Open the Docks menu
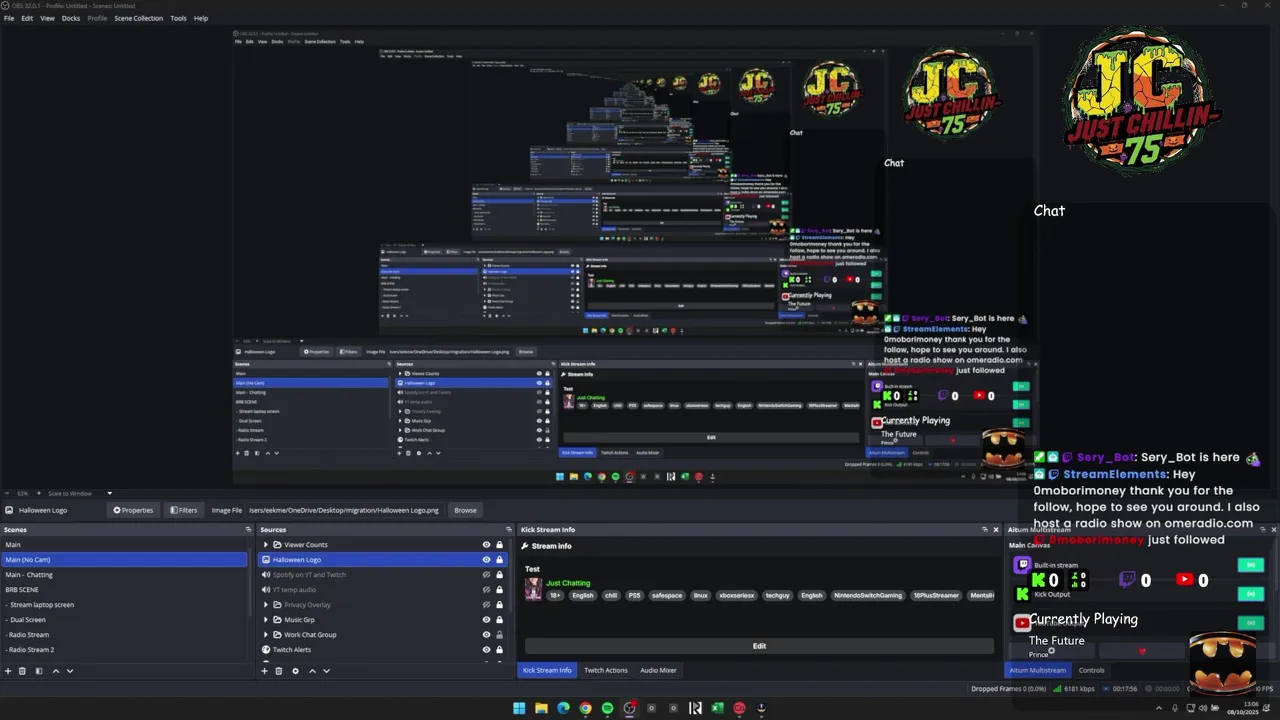The height and width of the screenshot is (720, 1280). pyautogui.click(x=71, y=18)
